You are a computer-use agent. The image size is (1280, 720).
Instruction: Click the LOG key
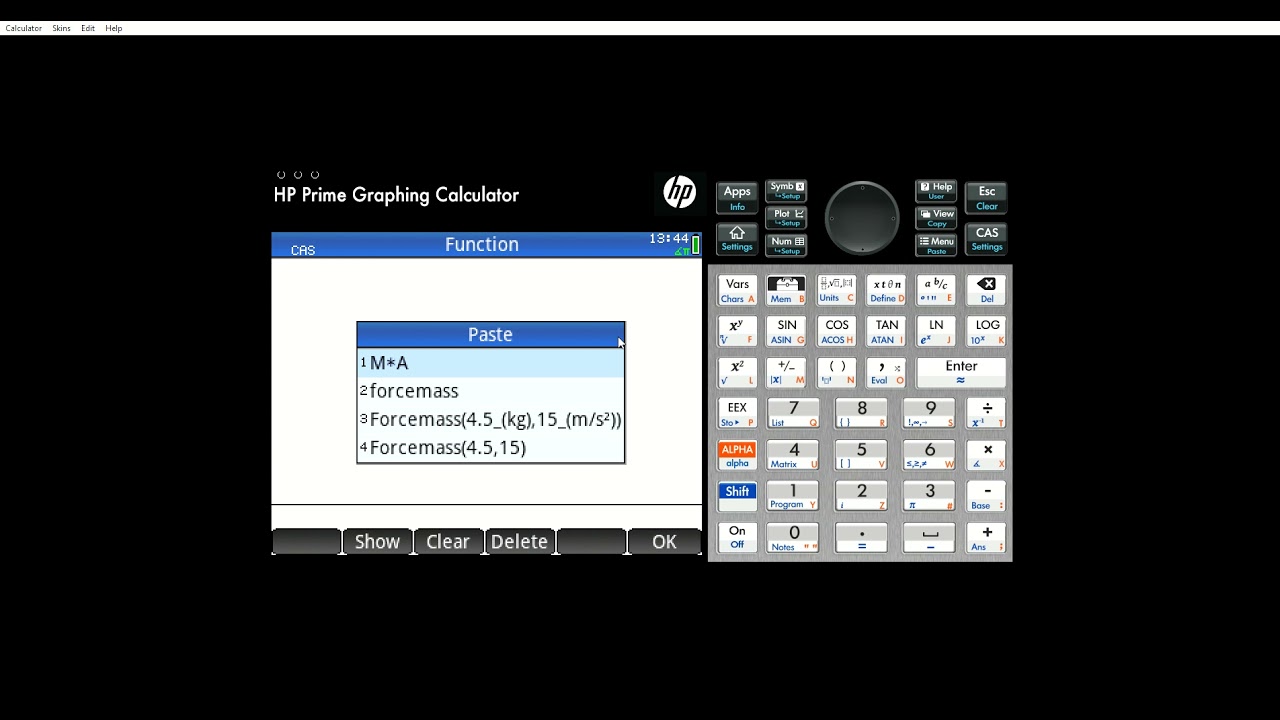[986, 331]
